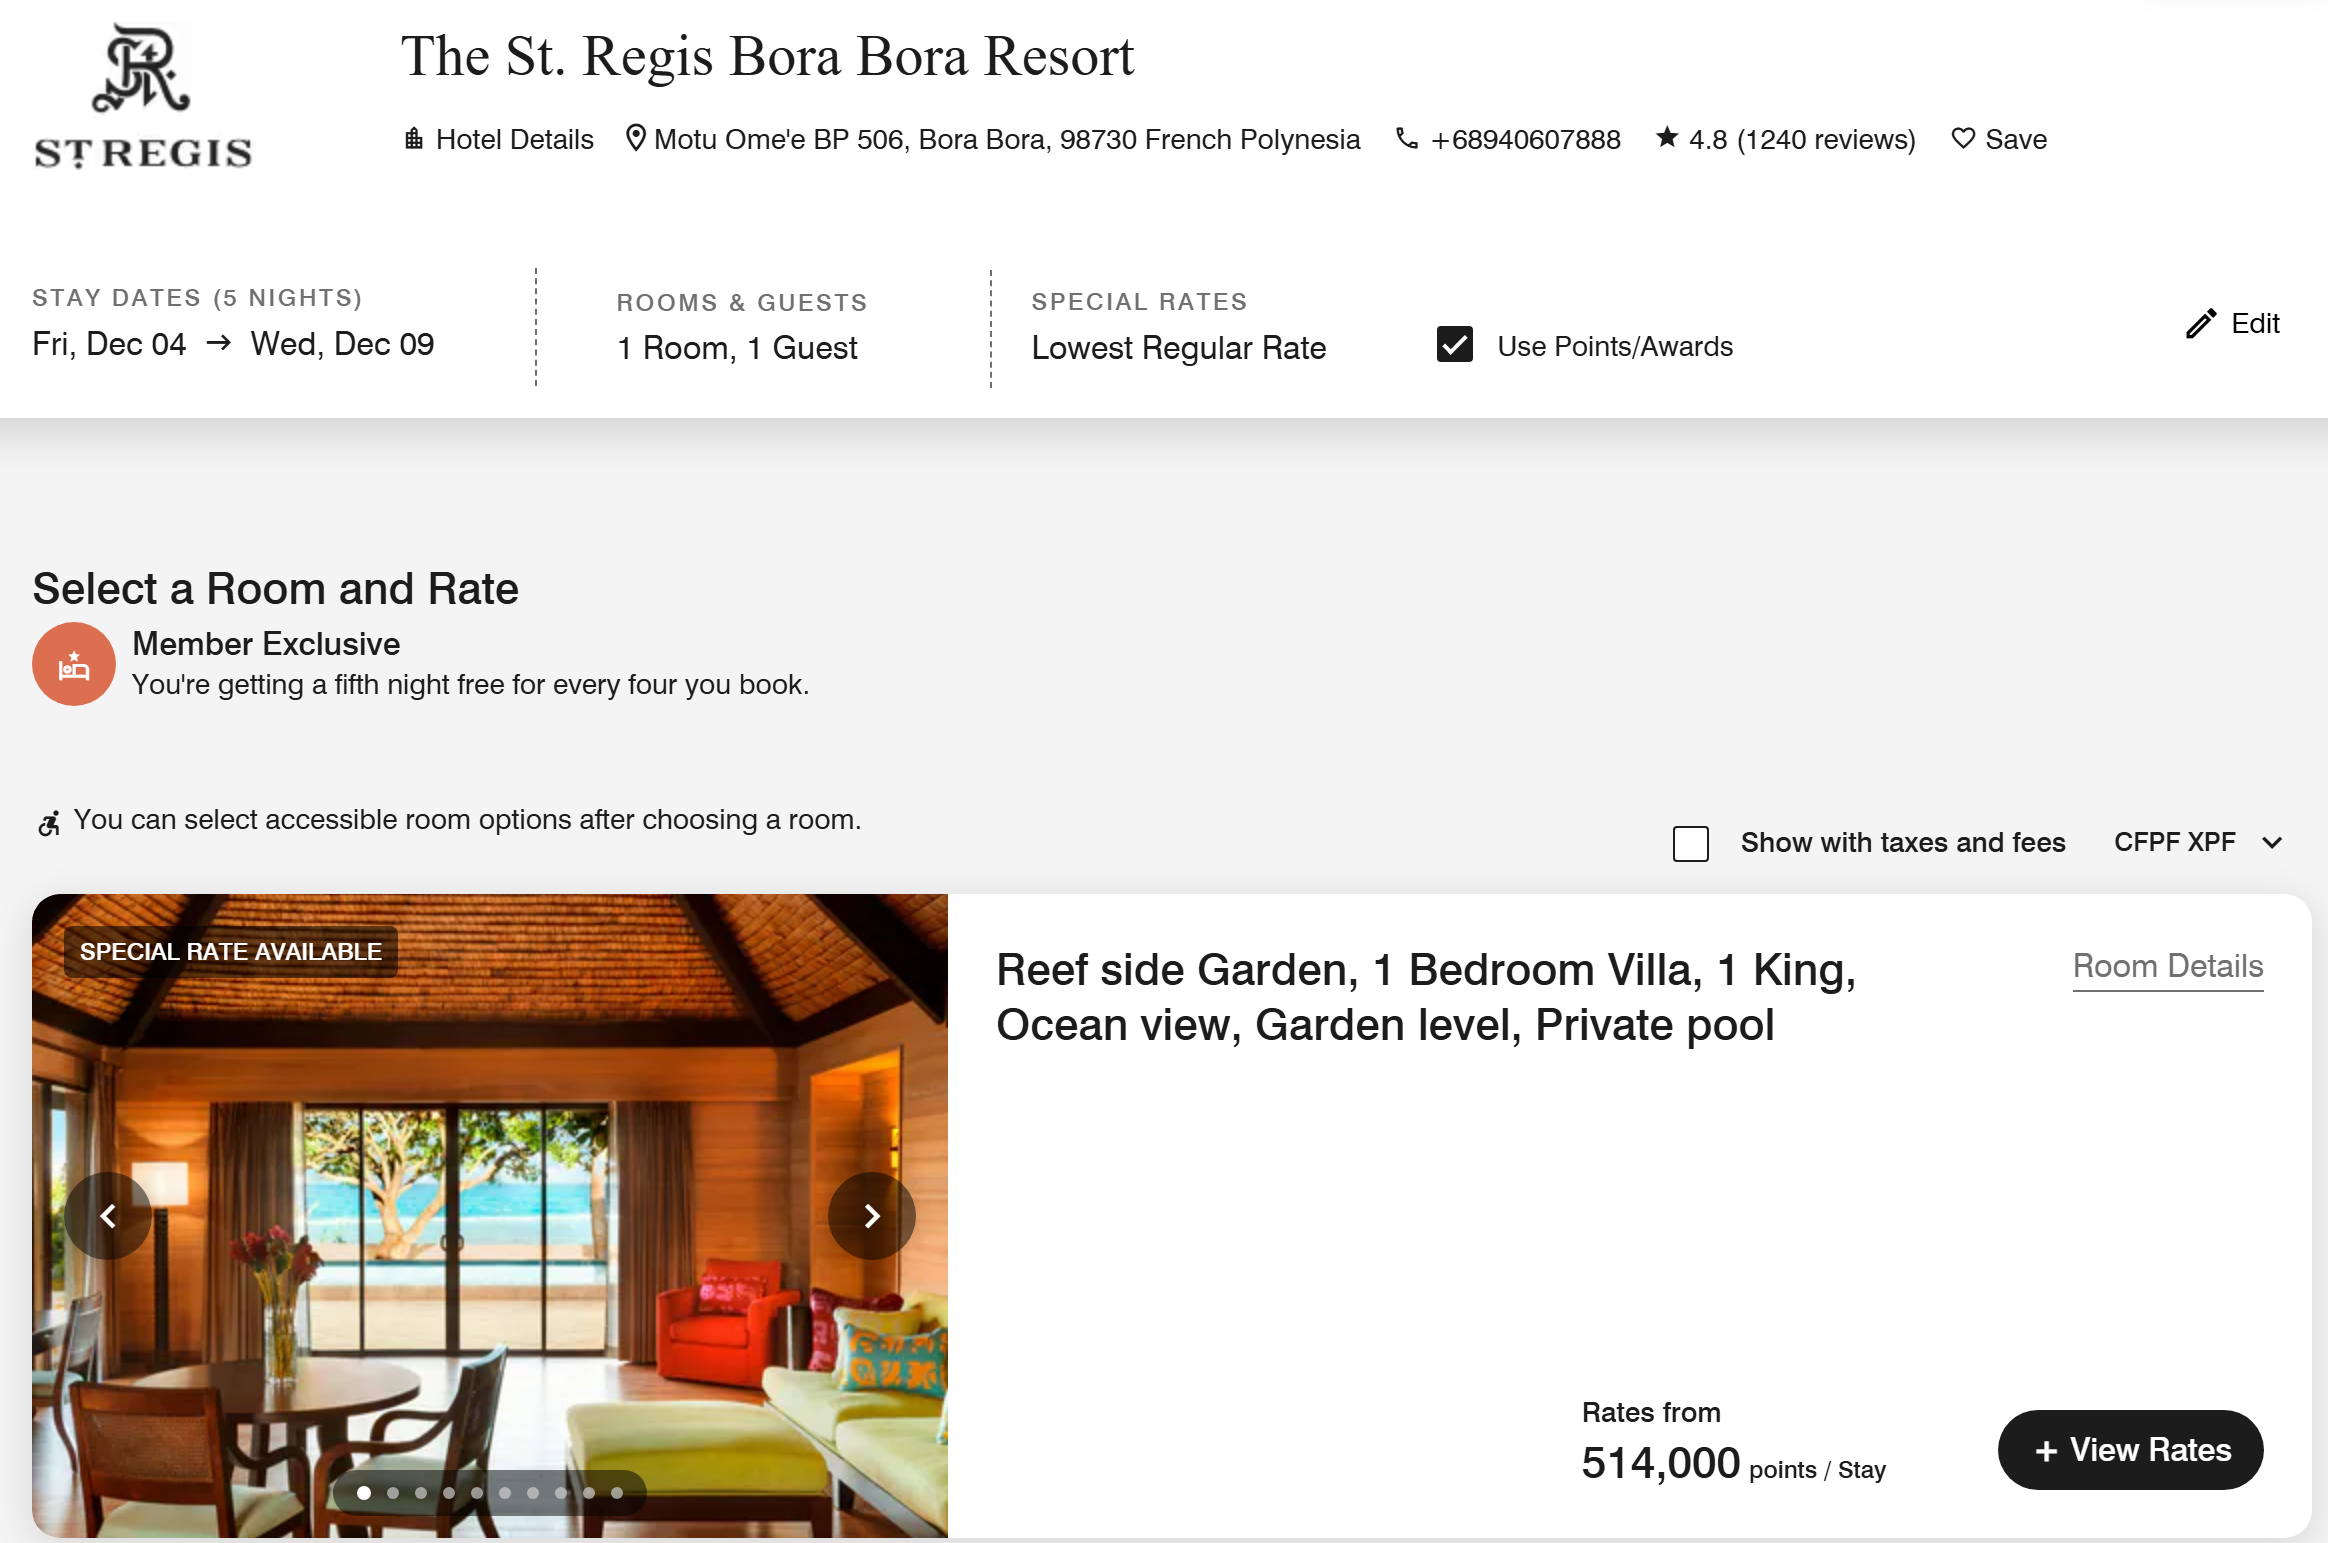Click the pencil Edit icon
Viewport: 2328px width, 1543px height.
coord(2201,323)
